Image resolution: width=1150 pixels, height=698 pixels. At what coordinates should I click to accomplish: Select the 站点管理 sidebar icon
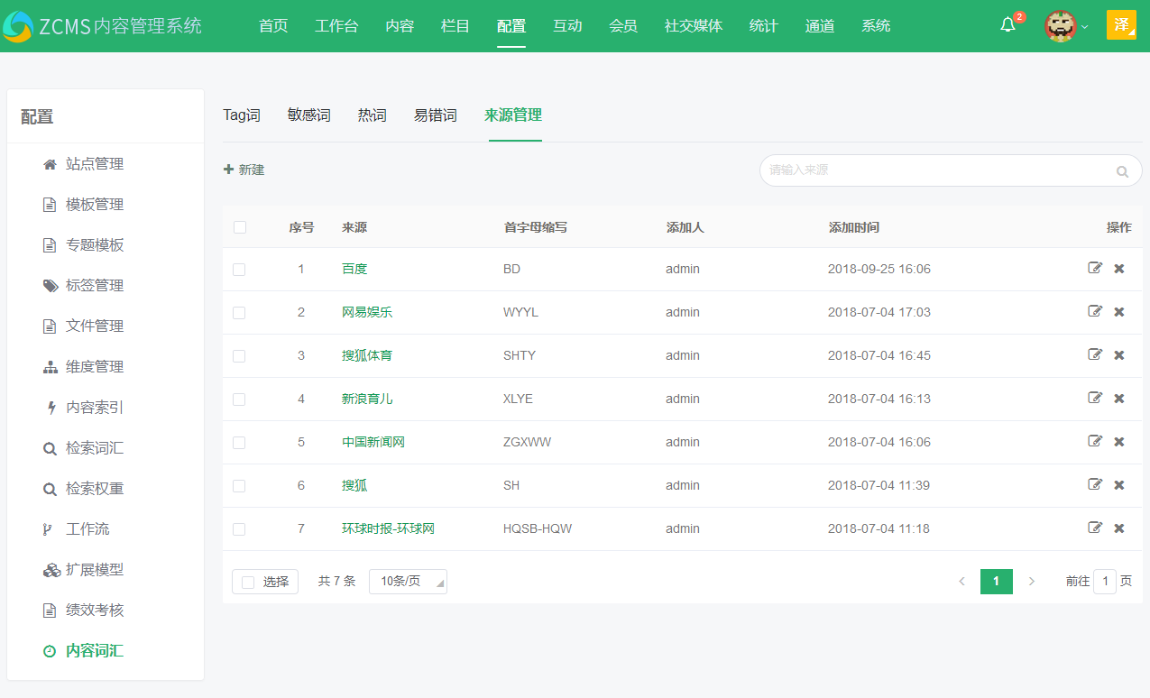click(x=49, y=164)
